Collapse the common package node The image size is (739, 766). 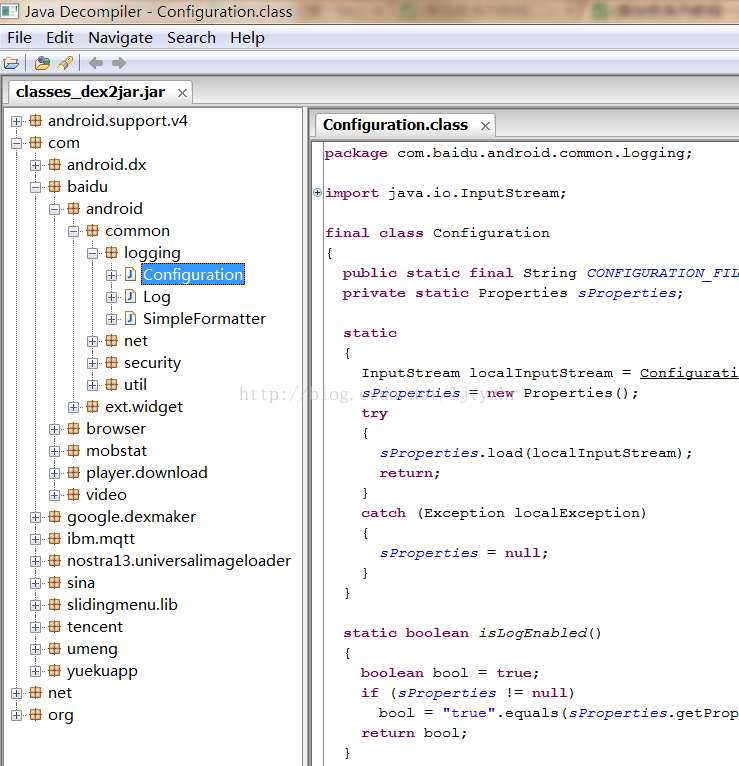pyautogui.click(x=73, y=231)
